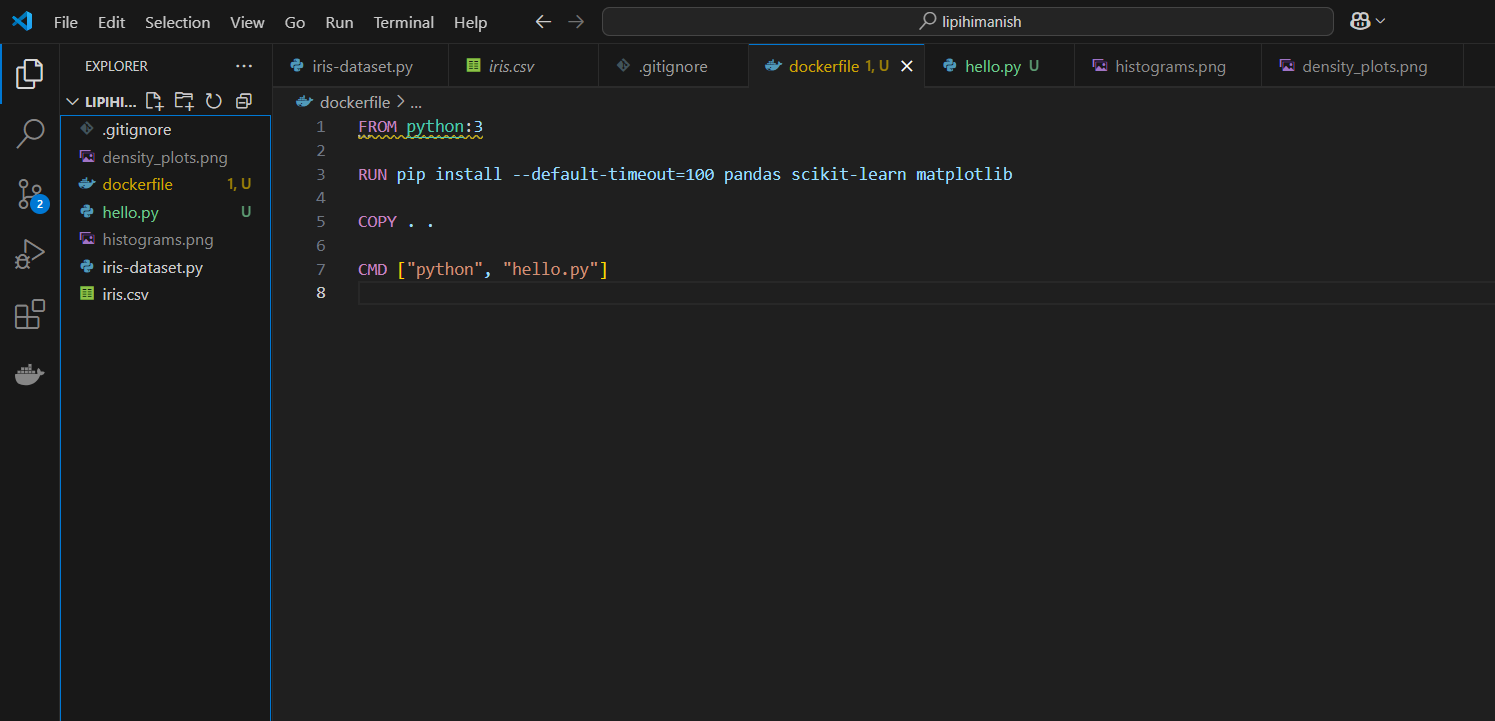Click the RUN keyword on line 3

pos(373,174)
